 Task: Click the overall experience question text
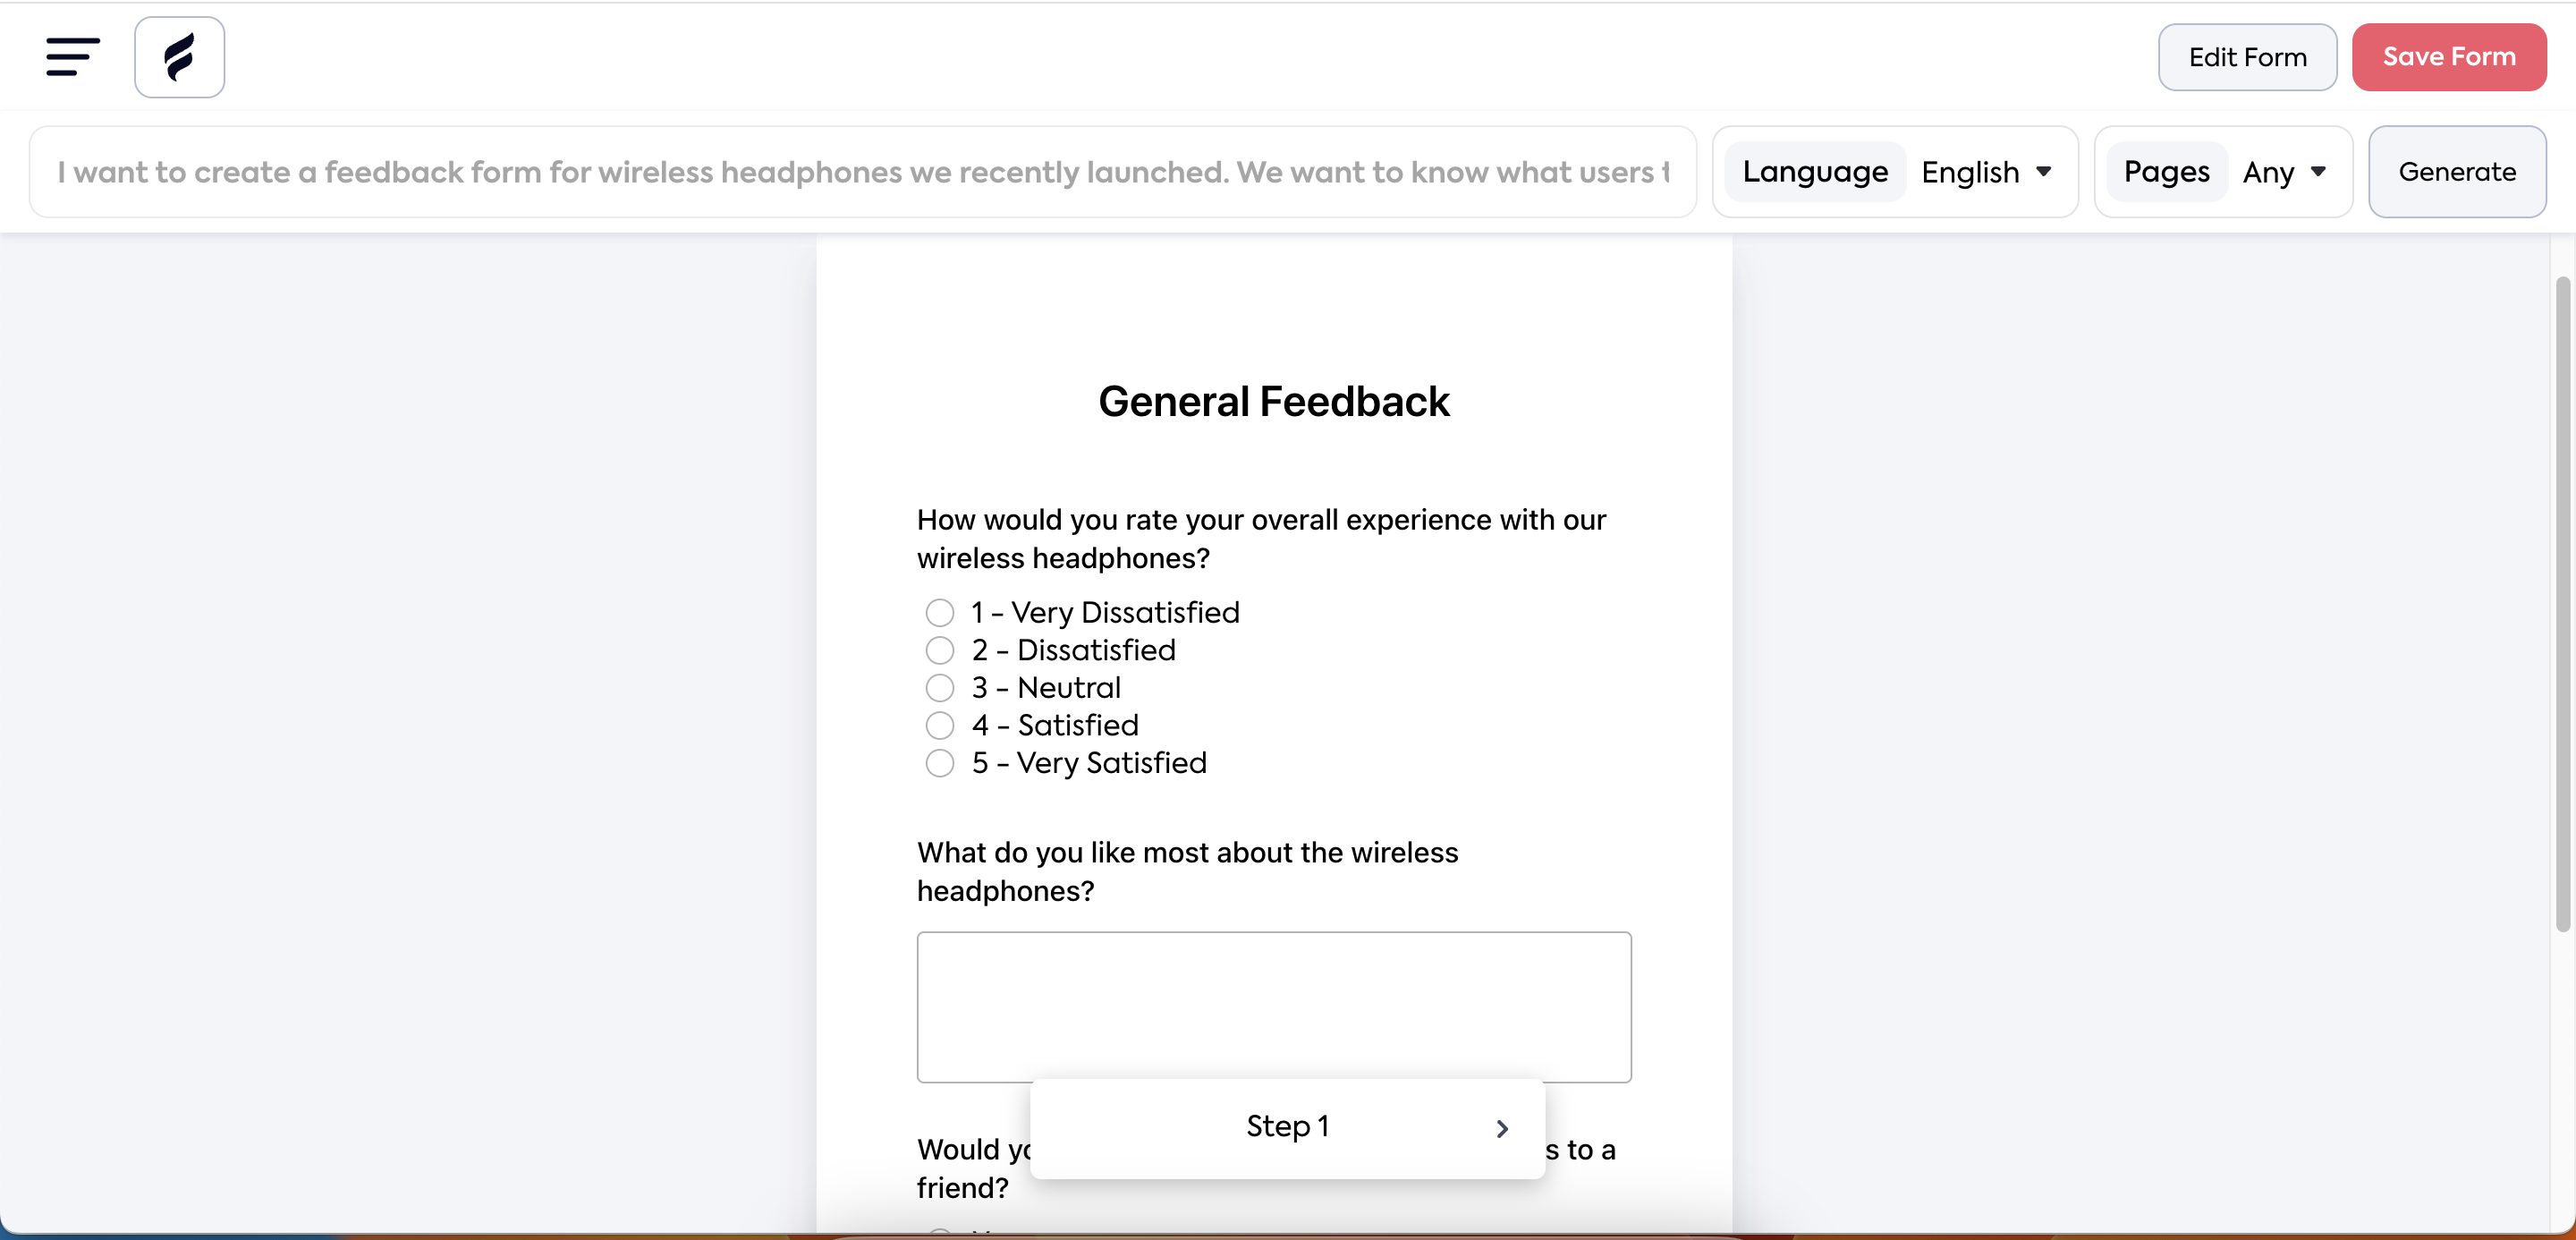click(1261, 539)
